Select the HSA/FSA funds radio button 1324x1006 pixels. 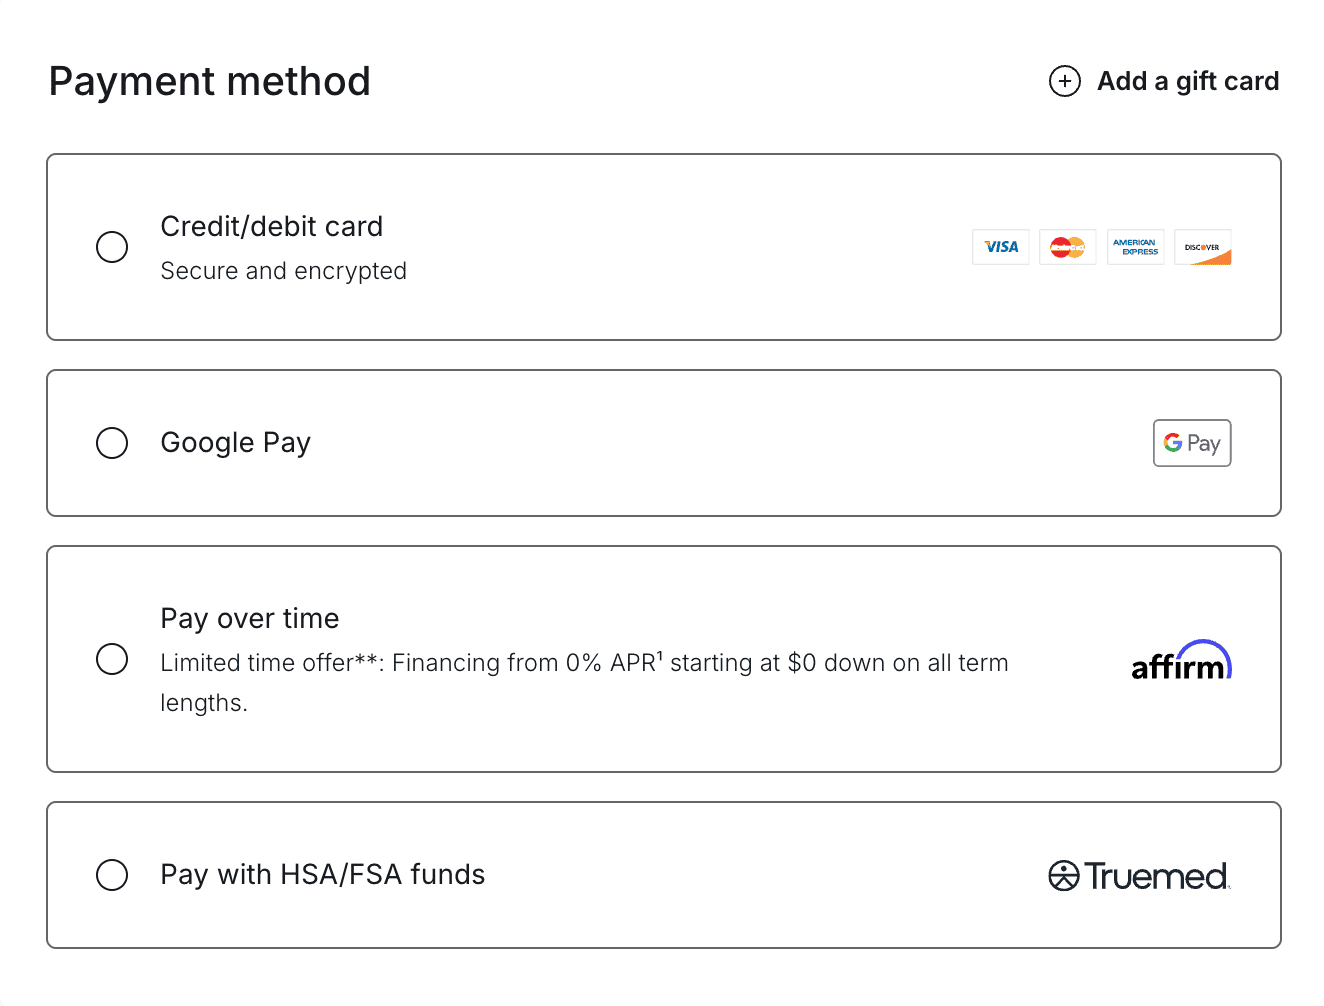coord(112,875)
